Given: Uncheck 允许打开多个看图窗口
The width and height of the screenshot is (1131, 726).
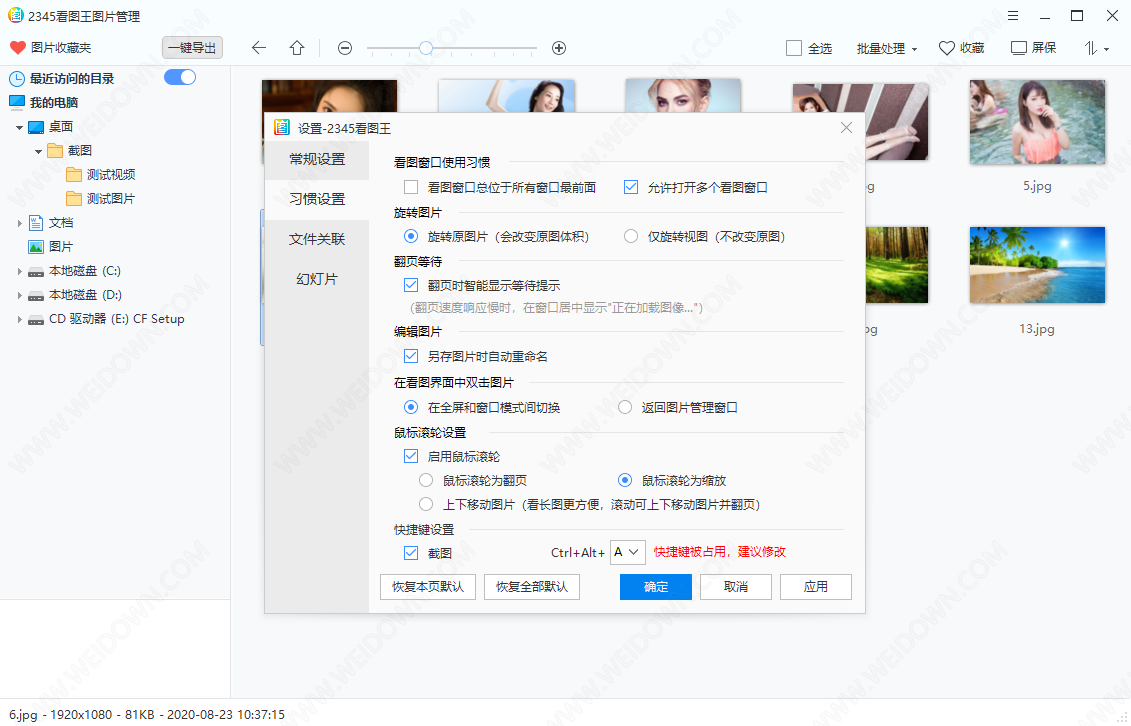Looking at the screenshot, I should point(631,187).
